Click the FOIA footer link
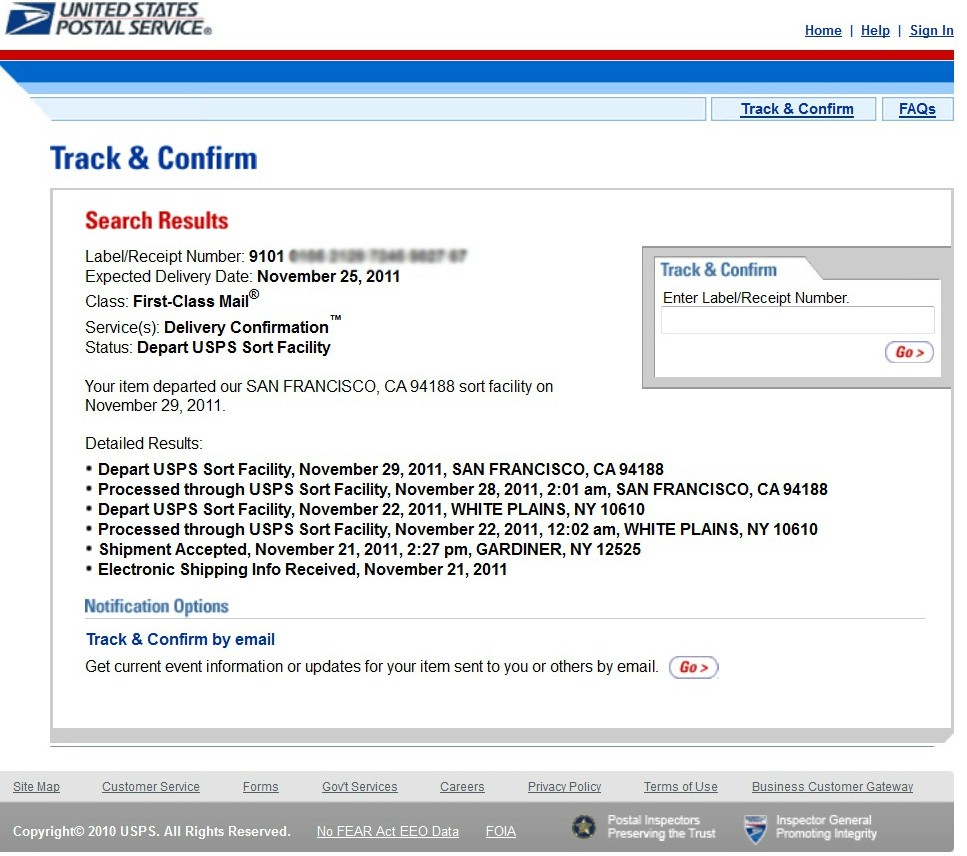 pos(500,831)
